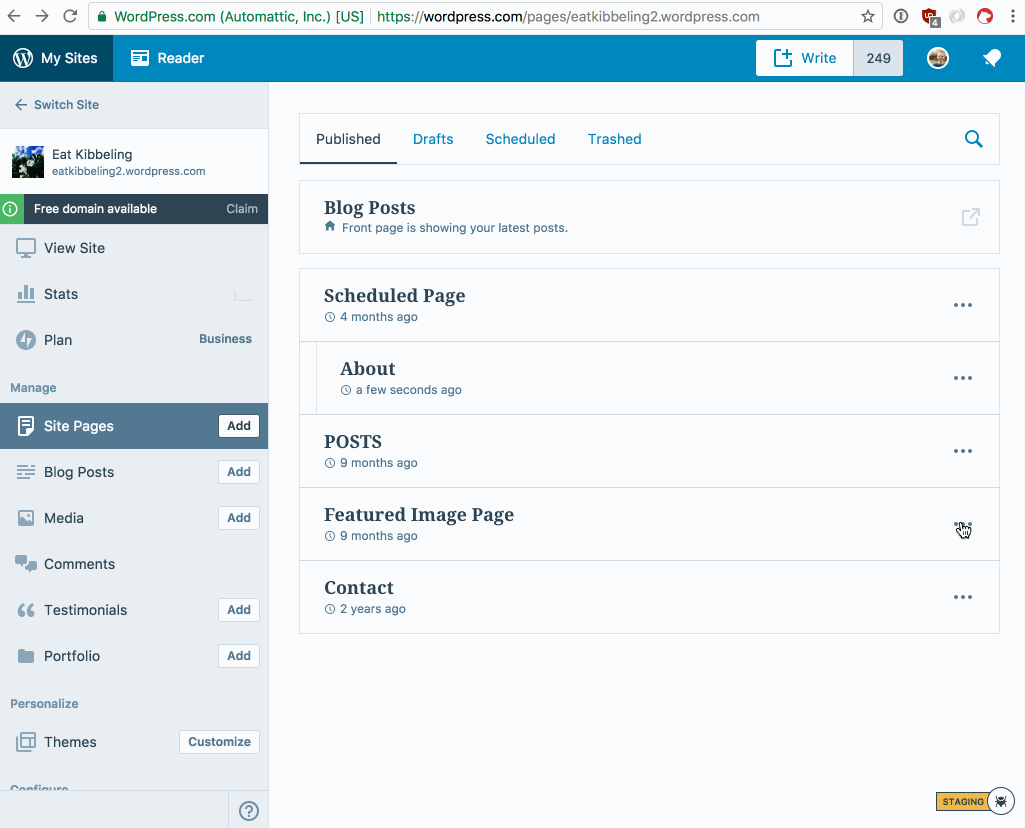Image resolution: width=1025 pixels, height=828 pixels.
Task: Expand Contact page ellipsis menu
Action: (x=963, y=597)
